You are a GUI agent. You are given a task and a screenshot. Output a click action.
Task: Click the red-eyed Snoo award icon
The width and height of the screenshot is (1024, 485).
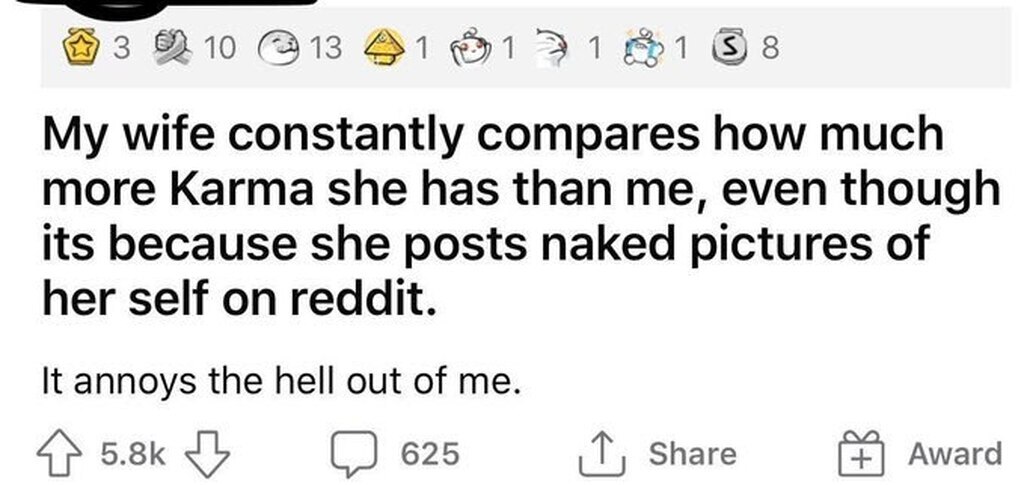472,45
